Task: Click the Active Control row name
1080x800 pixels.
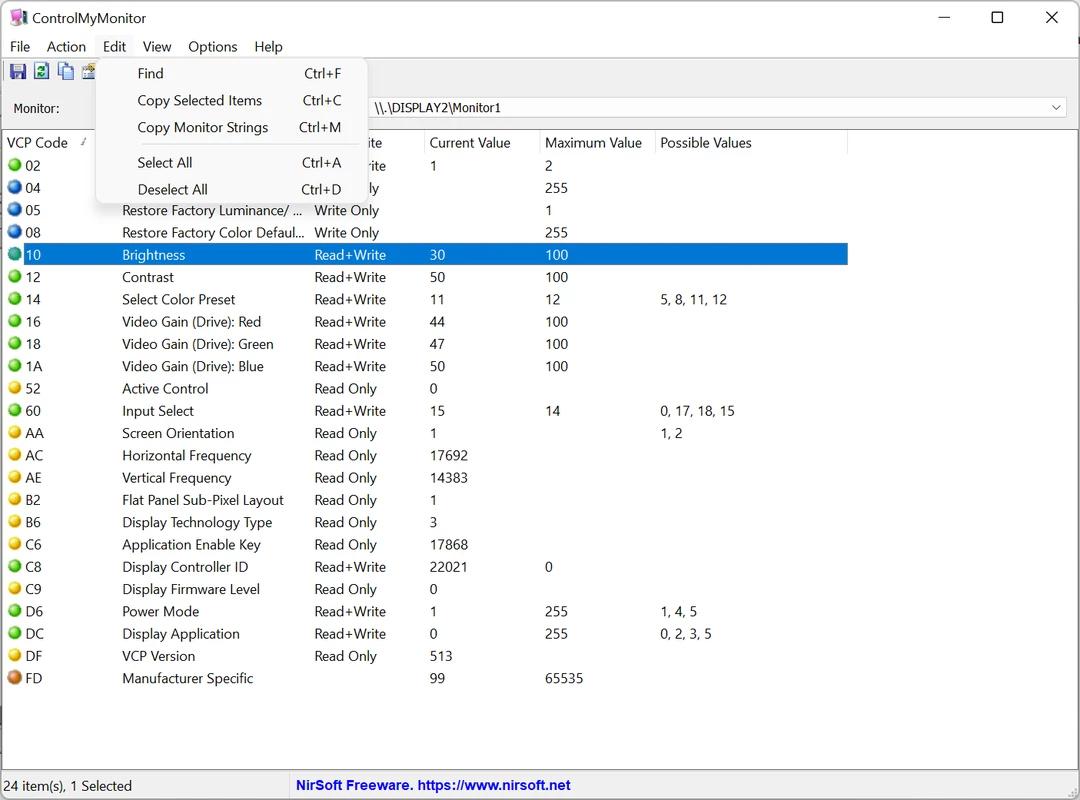Action: click(x=165, y=389)
